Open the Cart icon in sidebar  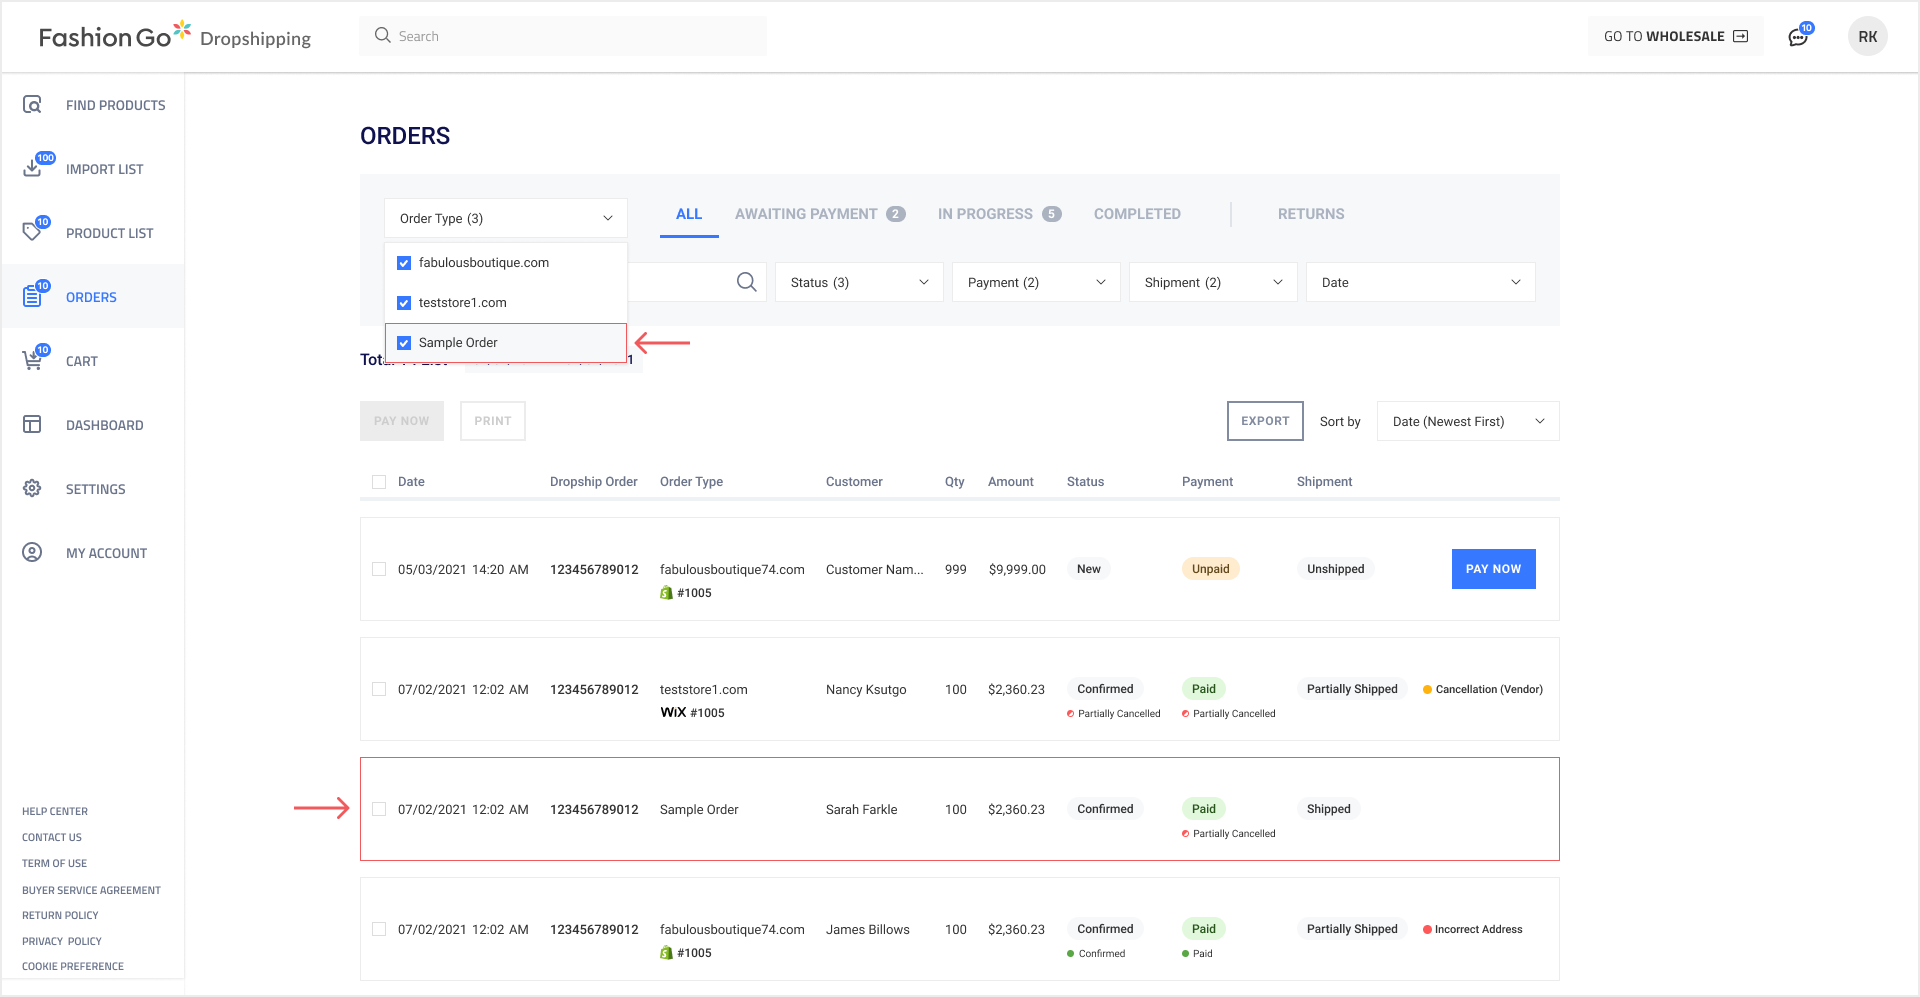[32, 360]
